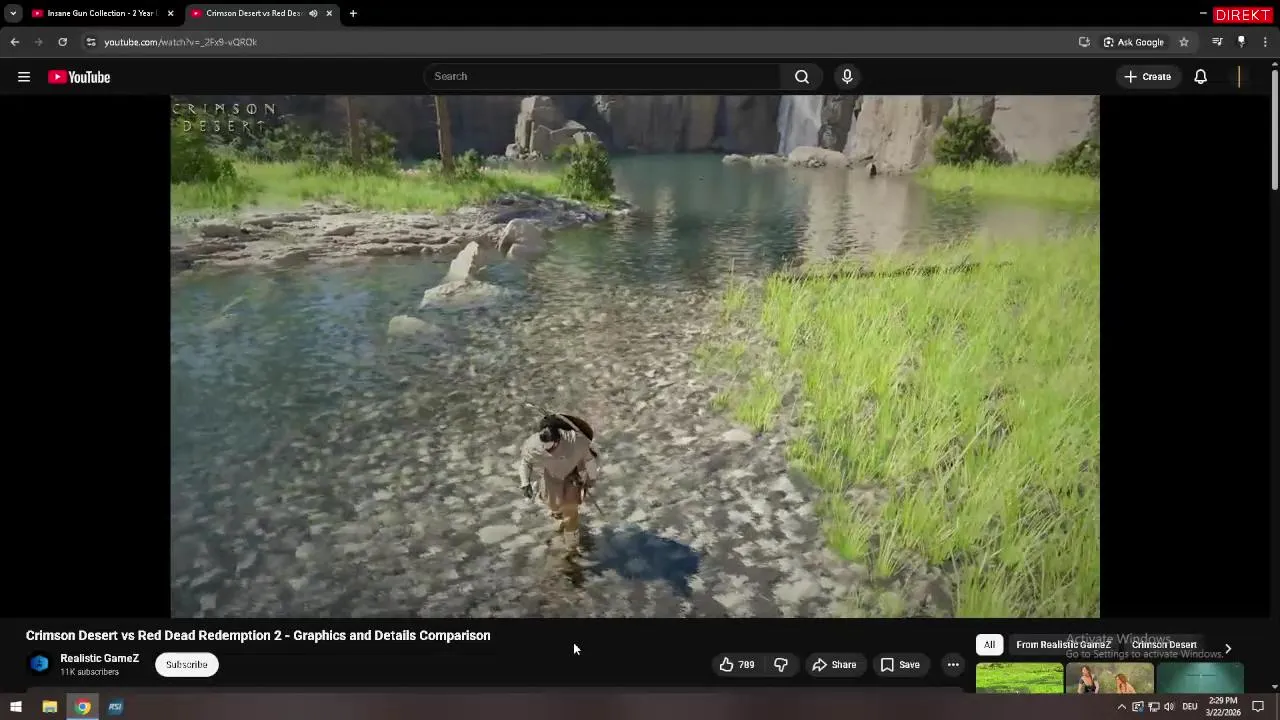Click the magnifier search button
Image resolution: width=1280 pixels, height=720 pixels.
(802, 76)
